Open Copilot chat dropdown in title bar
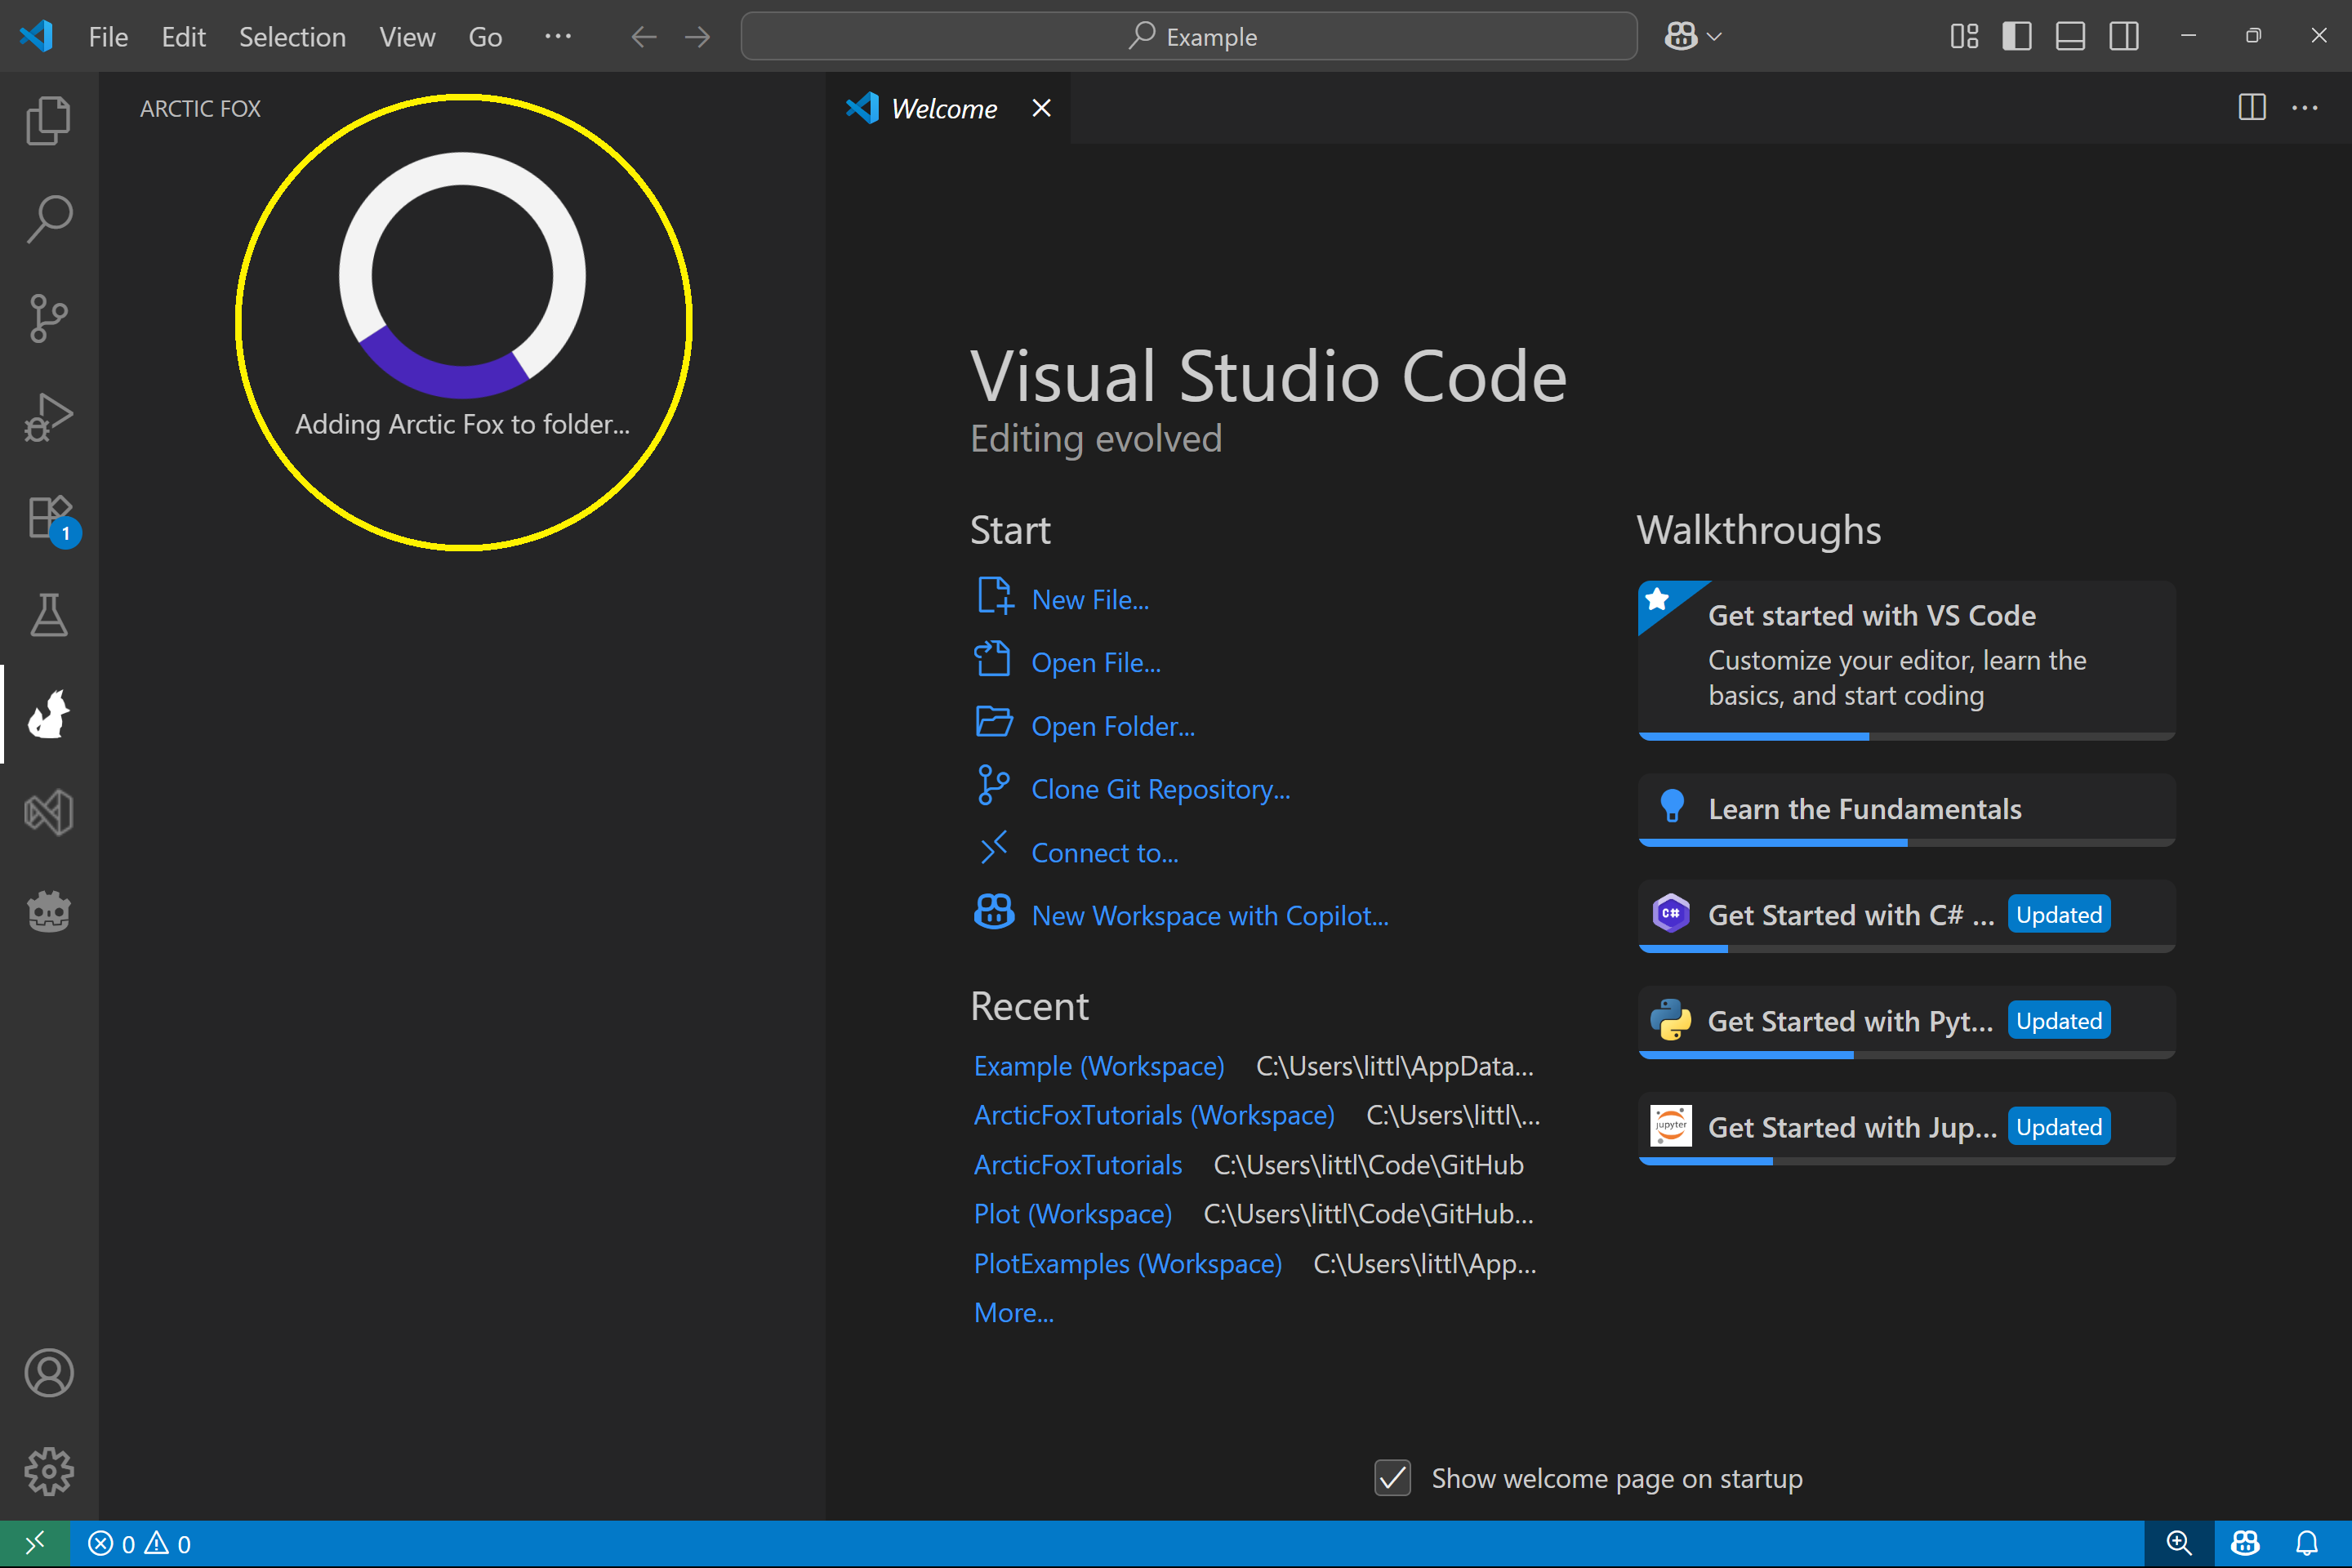The height and width of the screenshot is (1568, 2352). 1692,37
